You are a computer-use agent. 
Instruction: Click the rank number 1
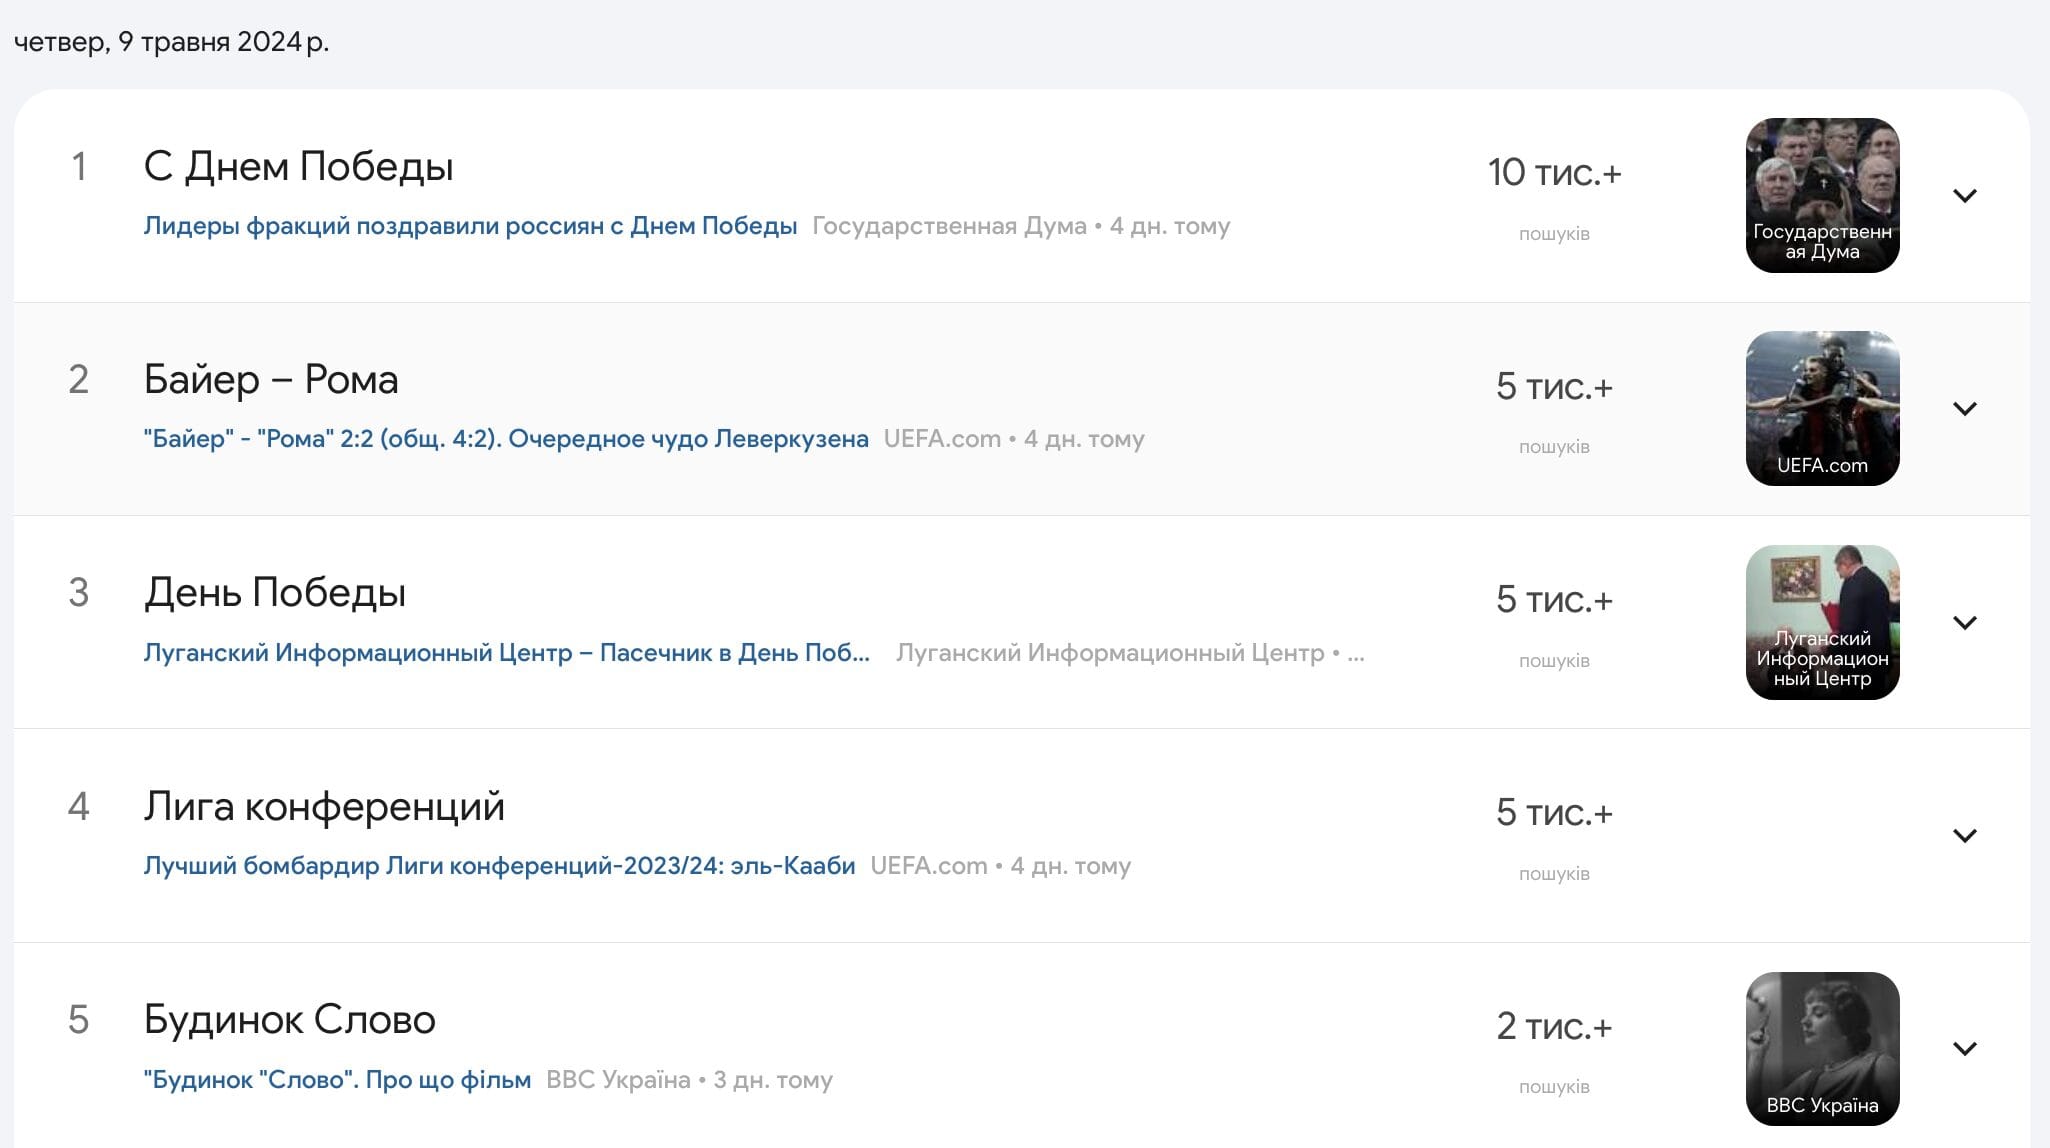(79, 166)
